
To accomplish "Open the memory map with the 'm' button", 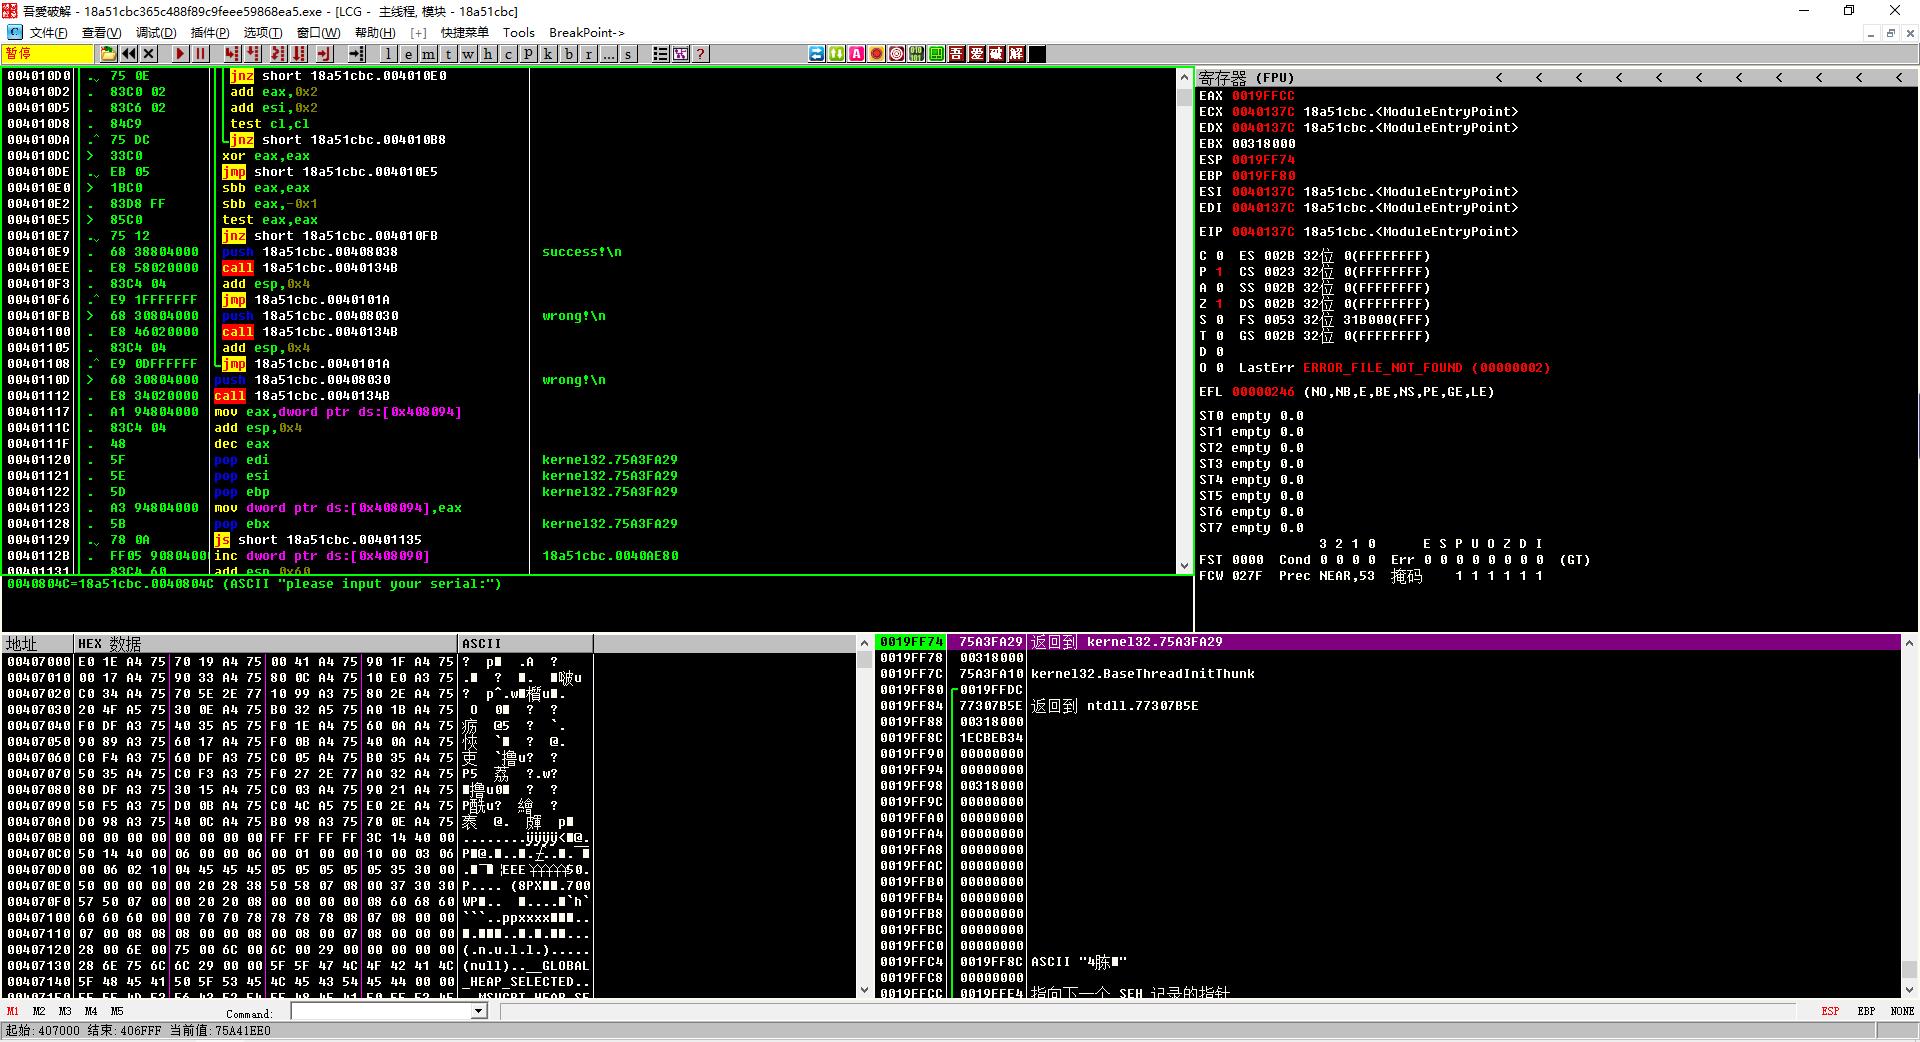I will [428, 54].
